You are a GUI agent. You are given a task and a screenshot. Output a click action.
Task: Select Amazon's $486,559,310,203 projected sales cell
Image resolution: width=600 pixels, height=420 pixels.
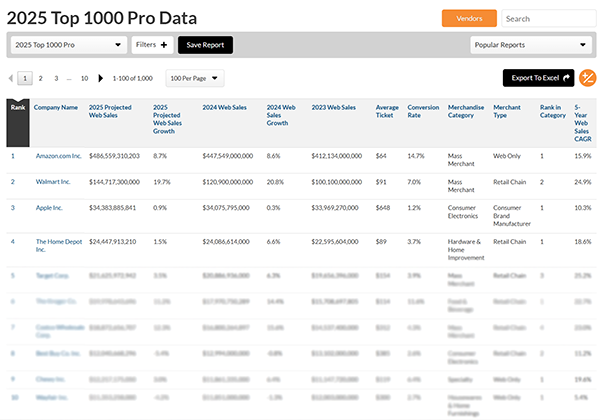(114, 156)
